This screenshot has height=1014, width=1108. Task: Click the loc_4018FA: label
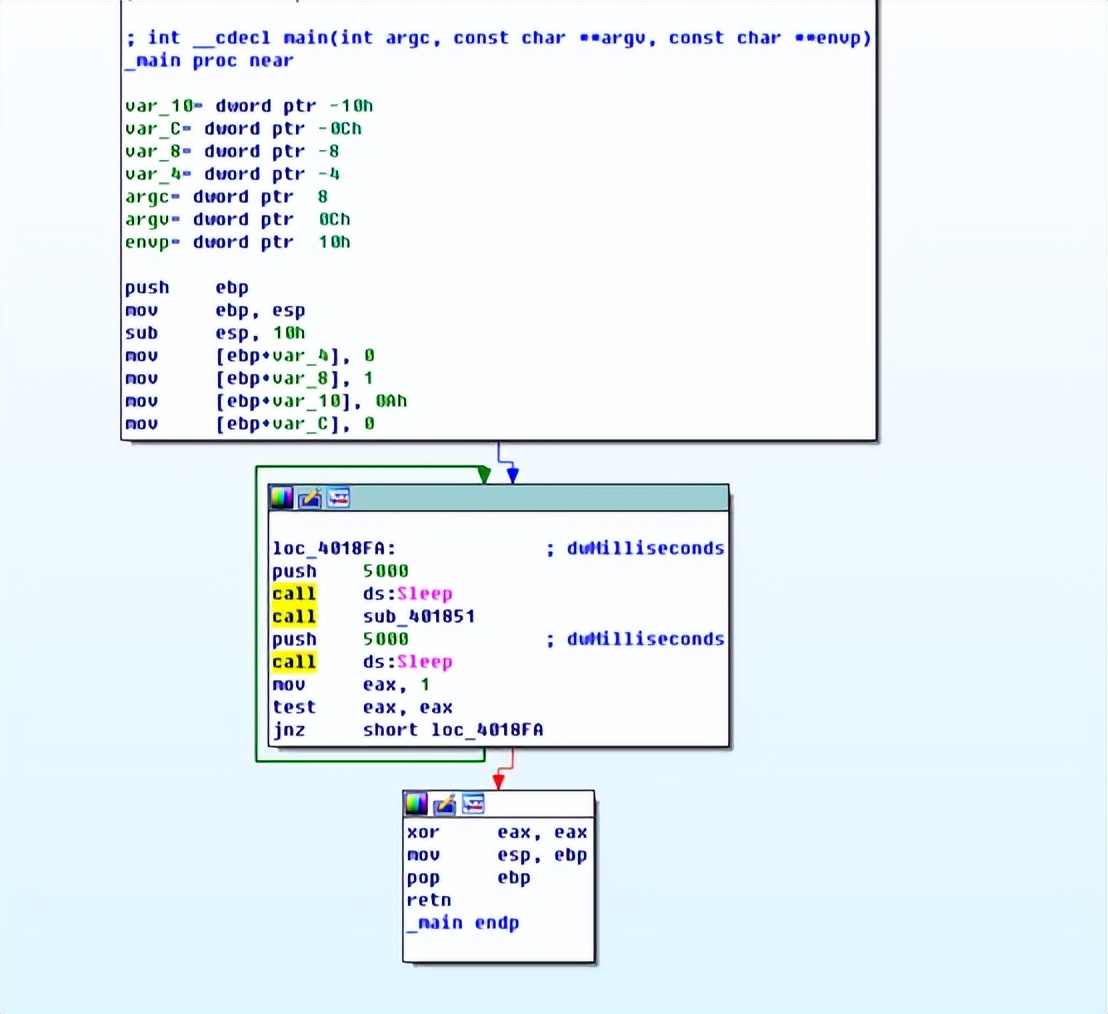coord(334,548)
